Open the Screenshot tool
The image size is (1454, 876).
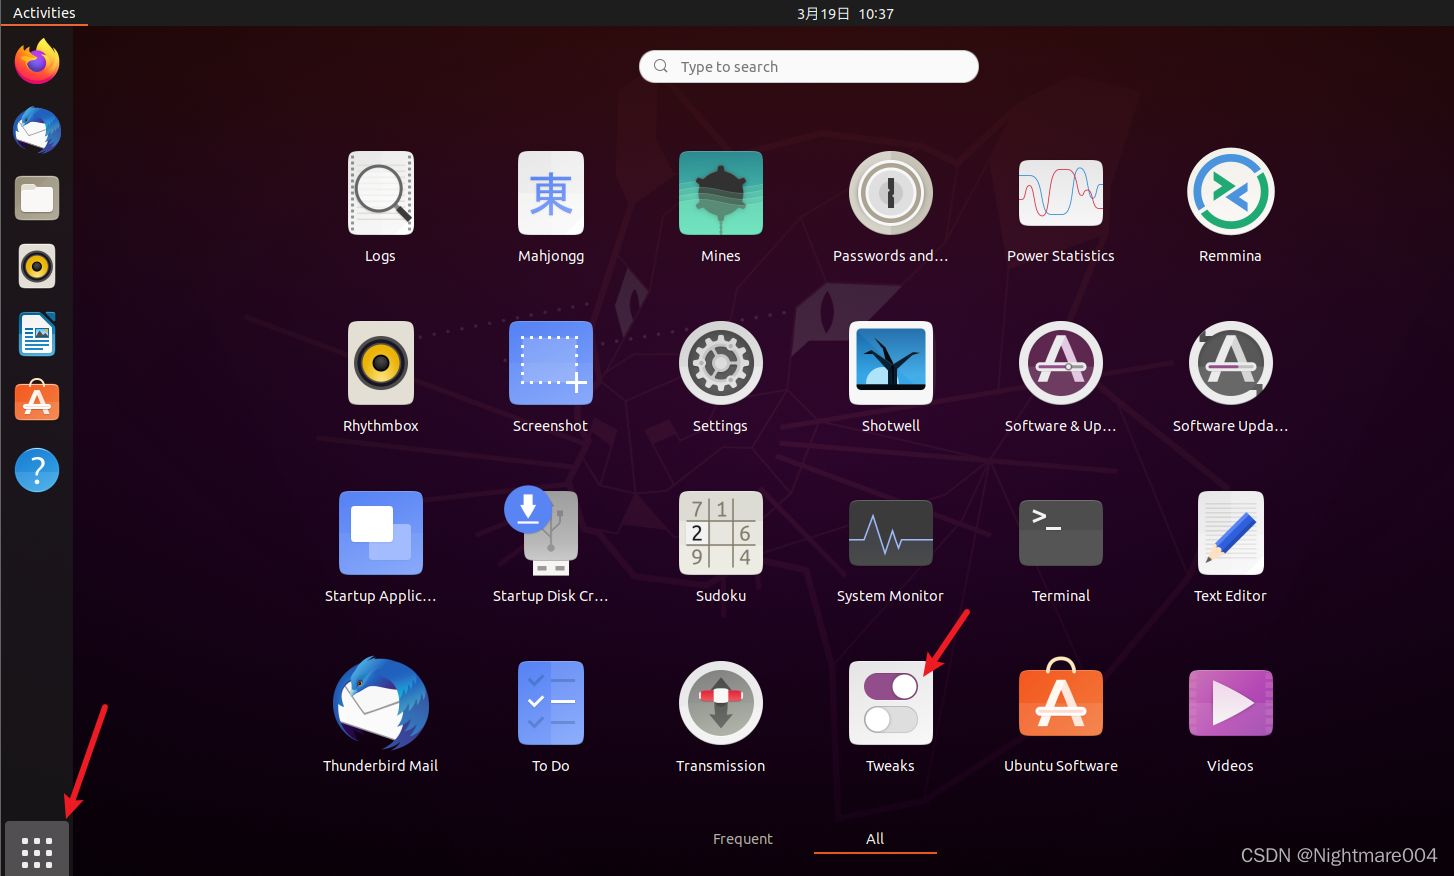pos(551,363)
